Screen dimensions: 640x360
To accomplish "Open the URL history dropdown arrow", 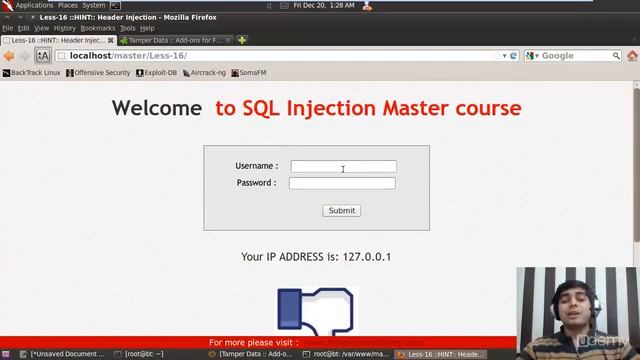I will tap(504, 56).
